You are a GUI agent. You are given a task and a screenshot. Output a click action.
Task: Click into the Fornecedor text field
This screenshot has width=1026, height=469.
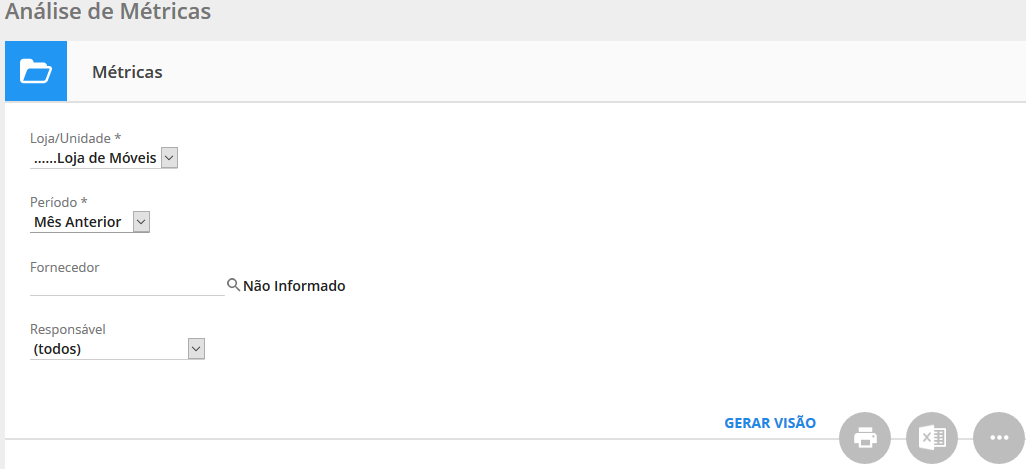pyautogui.click(x=127, y=285)
